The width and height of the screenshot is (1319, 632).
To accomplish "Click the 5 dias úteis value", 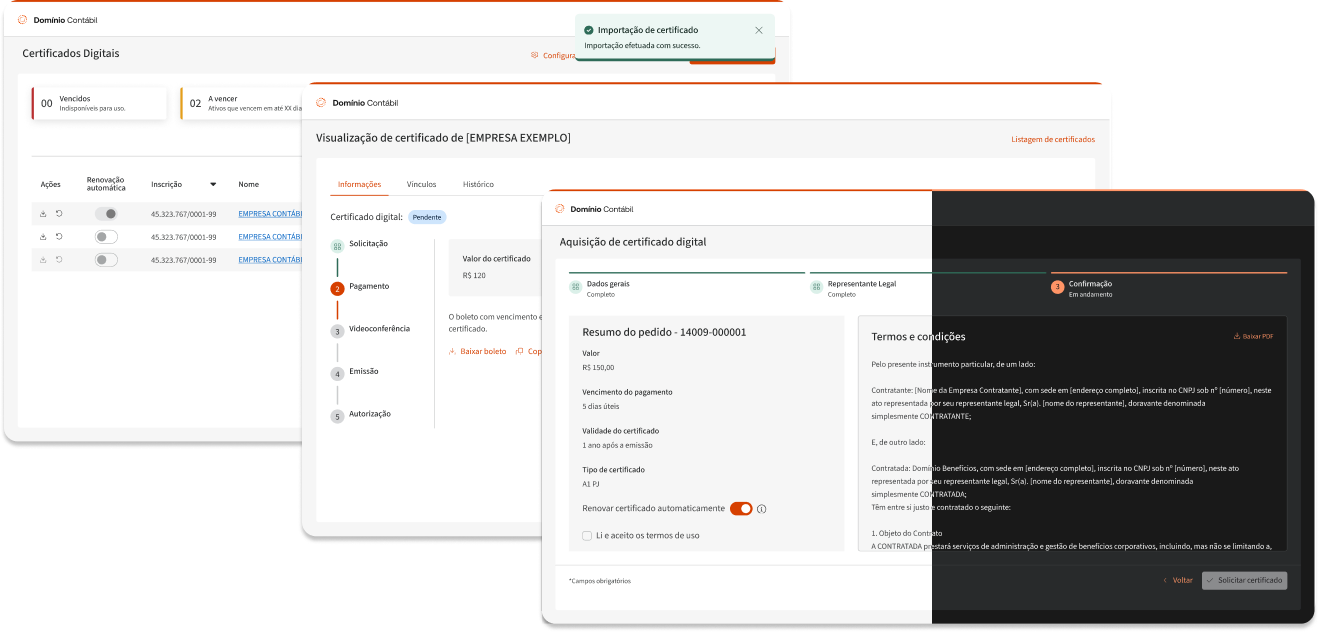I will [603, 406].
